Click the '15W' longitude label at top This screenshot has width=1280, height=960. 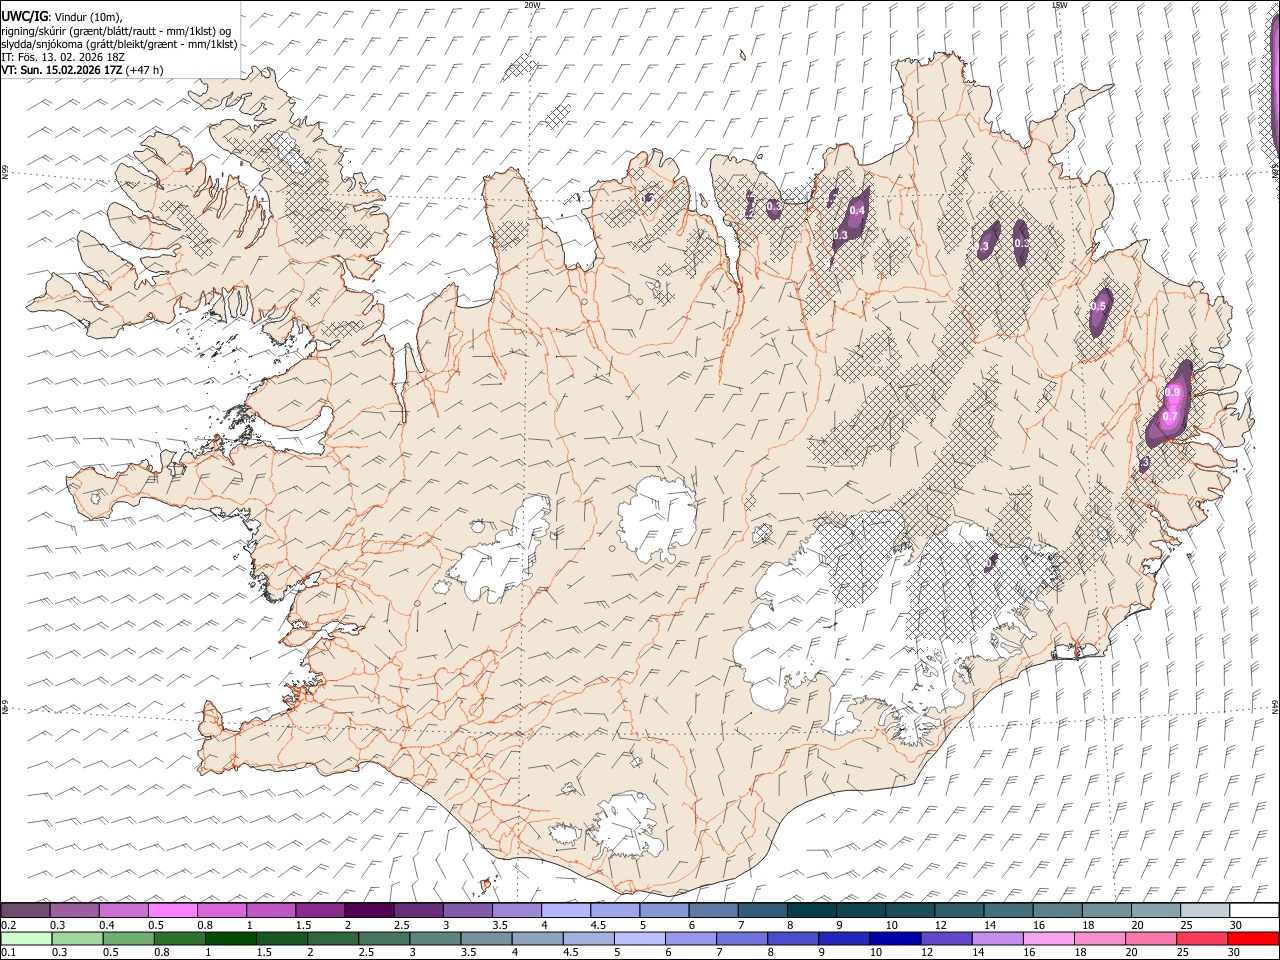(1059, 5)
